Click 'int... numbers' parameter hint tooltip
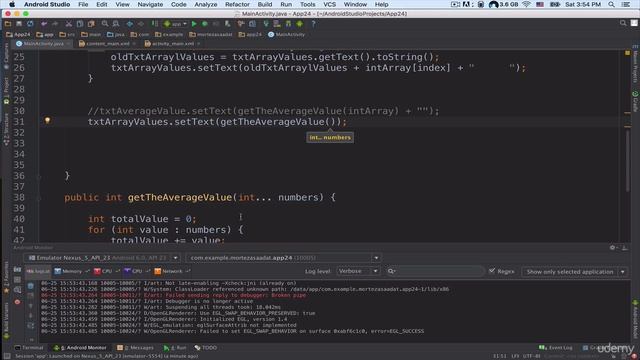This screenshot has height=360, width=640. click(330, 138)
